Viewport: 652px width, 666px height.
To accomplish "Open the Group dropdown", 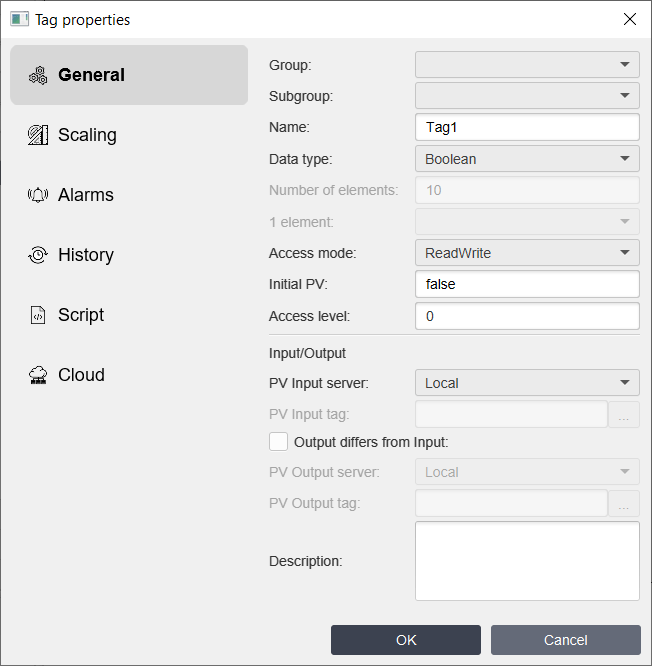I will click(527, 65).
